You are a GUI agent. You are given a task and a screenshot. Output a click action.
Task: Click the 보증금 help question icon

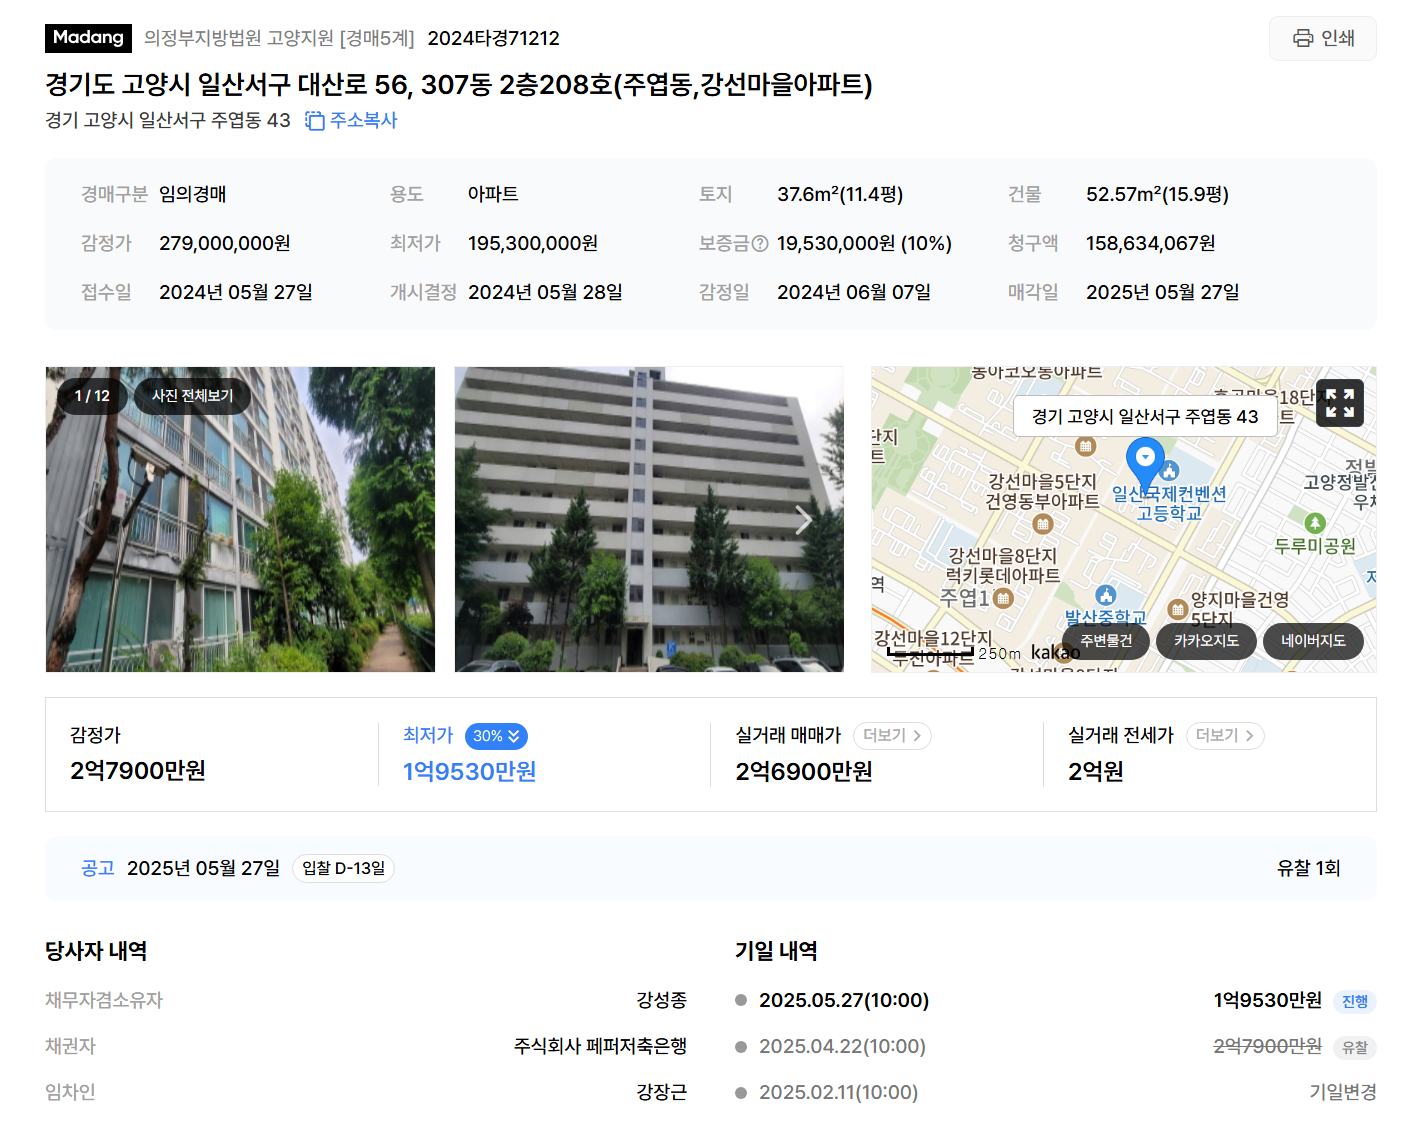pos(760,243)
